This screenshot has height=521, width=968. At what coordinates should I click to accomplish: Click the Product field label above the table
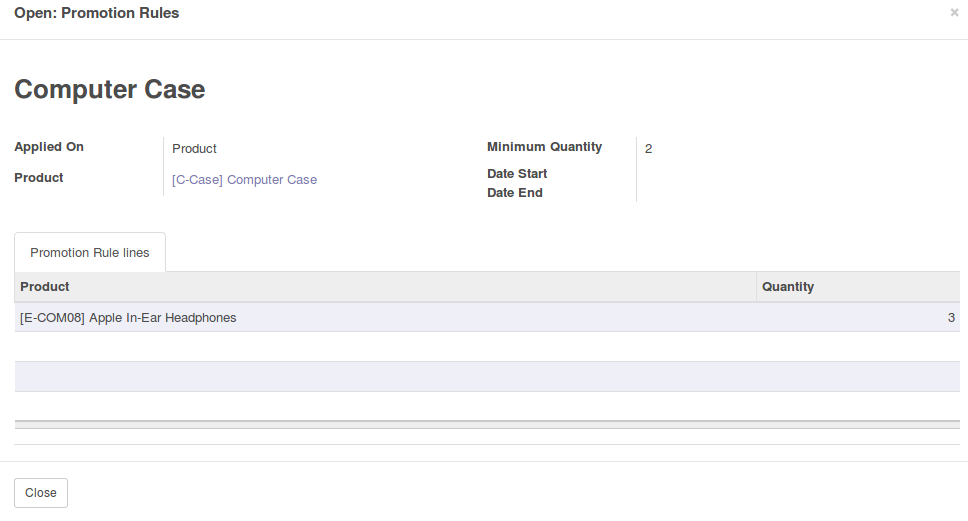coord(38,178)
